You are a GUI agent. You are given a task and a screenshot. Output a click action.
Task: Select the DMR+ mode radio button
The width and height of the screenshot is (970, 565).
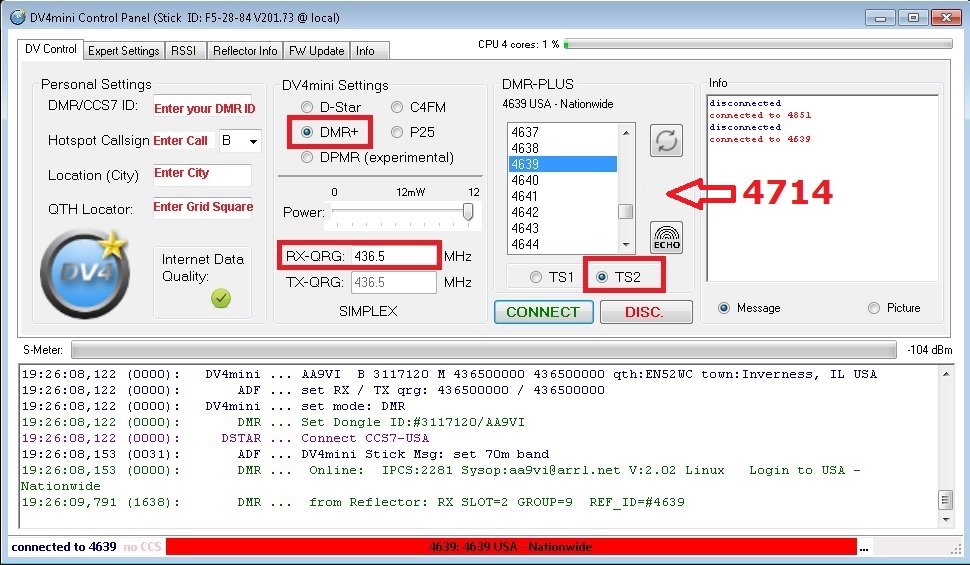tap(307, 132)
